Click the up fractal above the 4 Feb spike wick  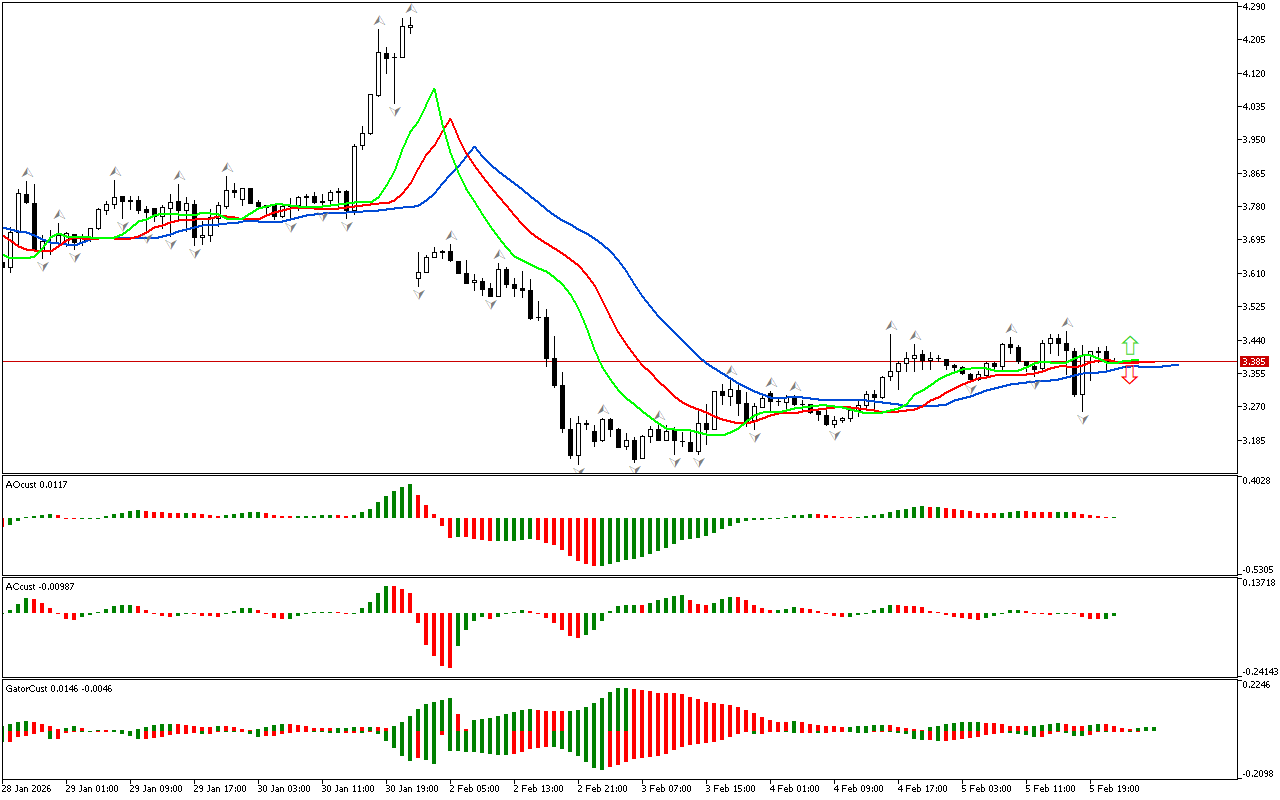pos(889,327)
